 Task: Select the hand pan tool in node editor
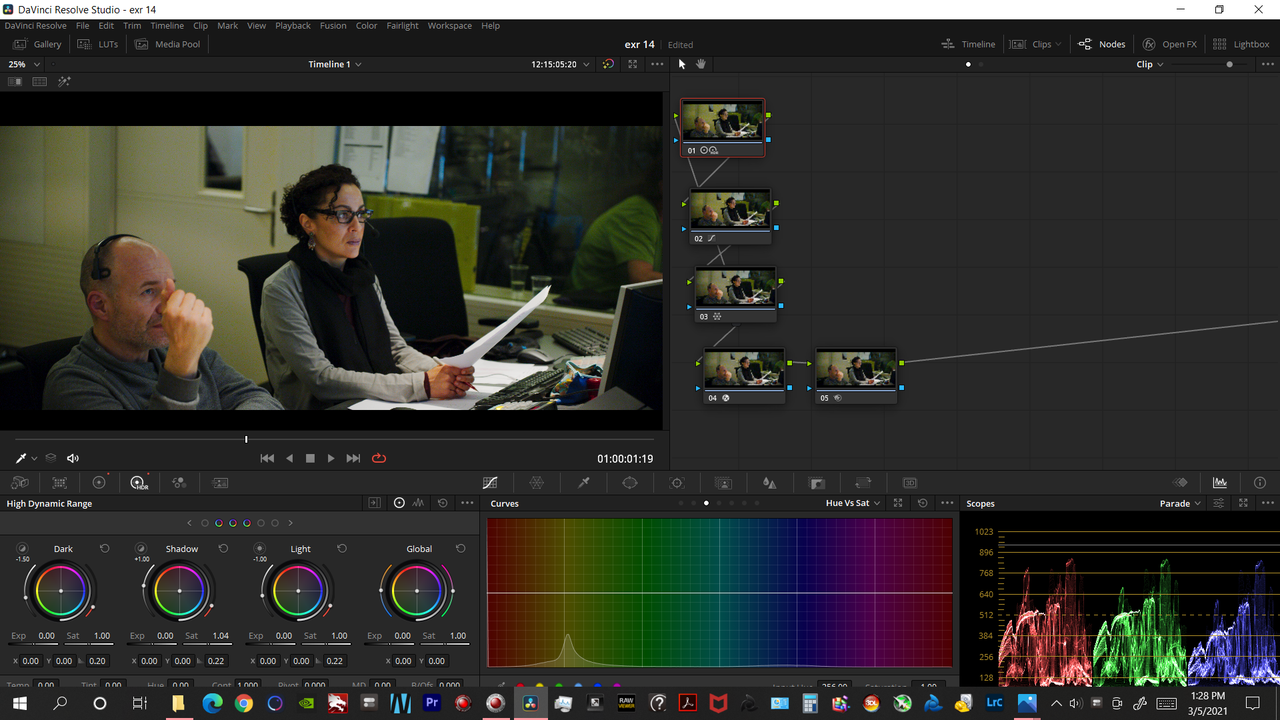tap(701, 64)
